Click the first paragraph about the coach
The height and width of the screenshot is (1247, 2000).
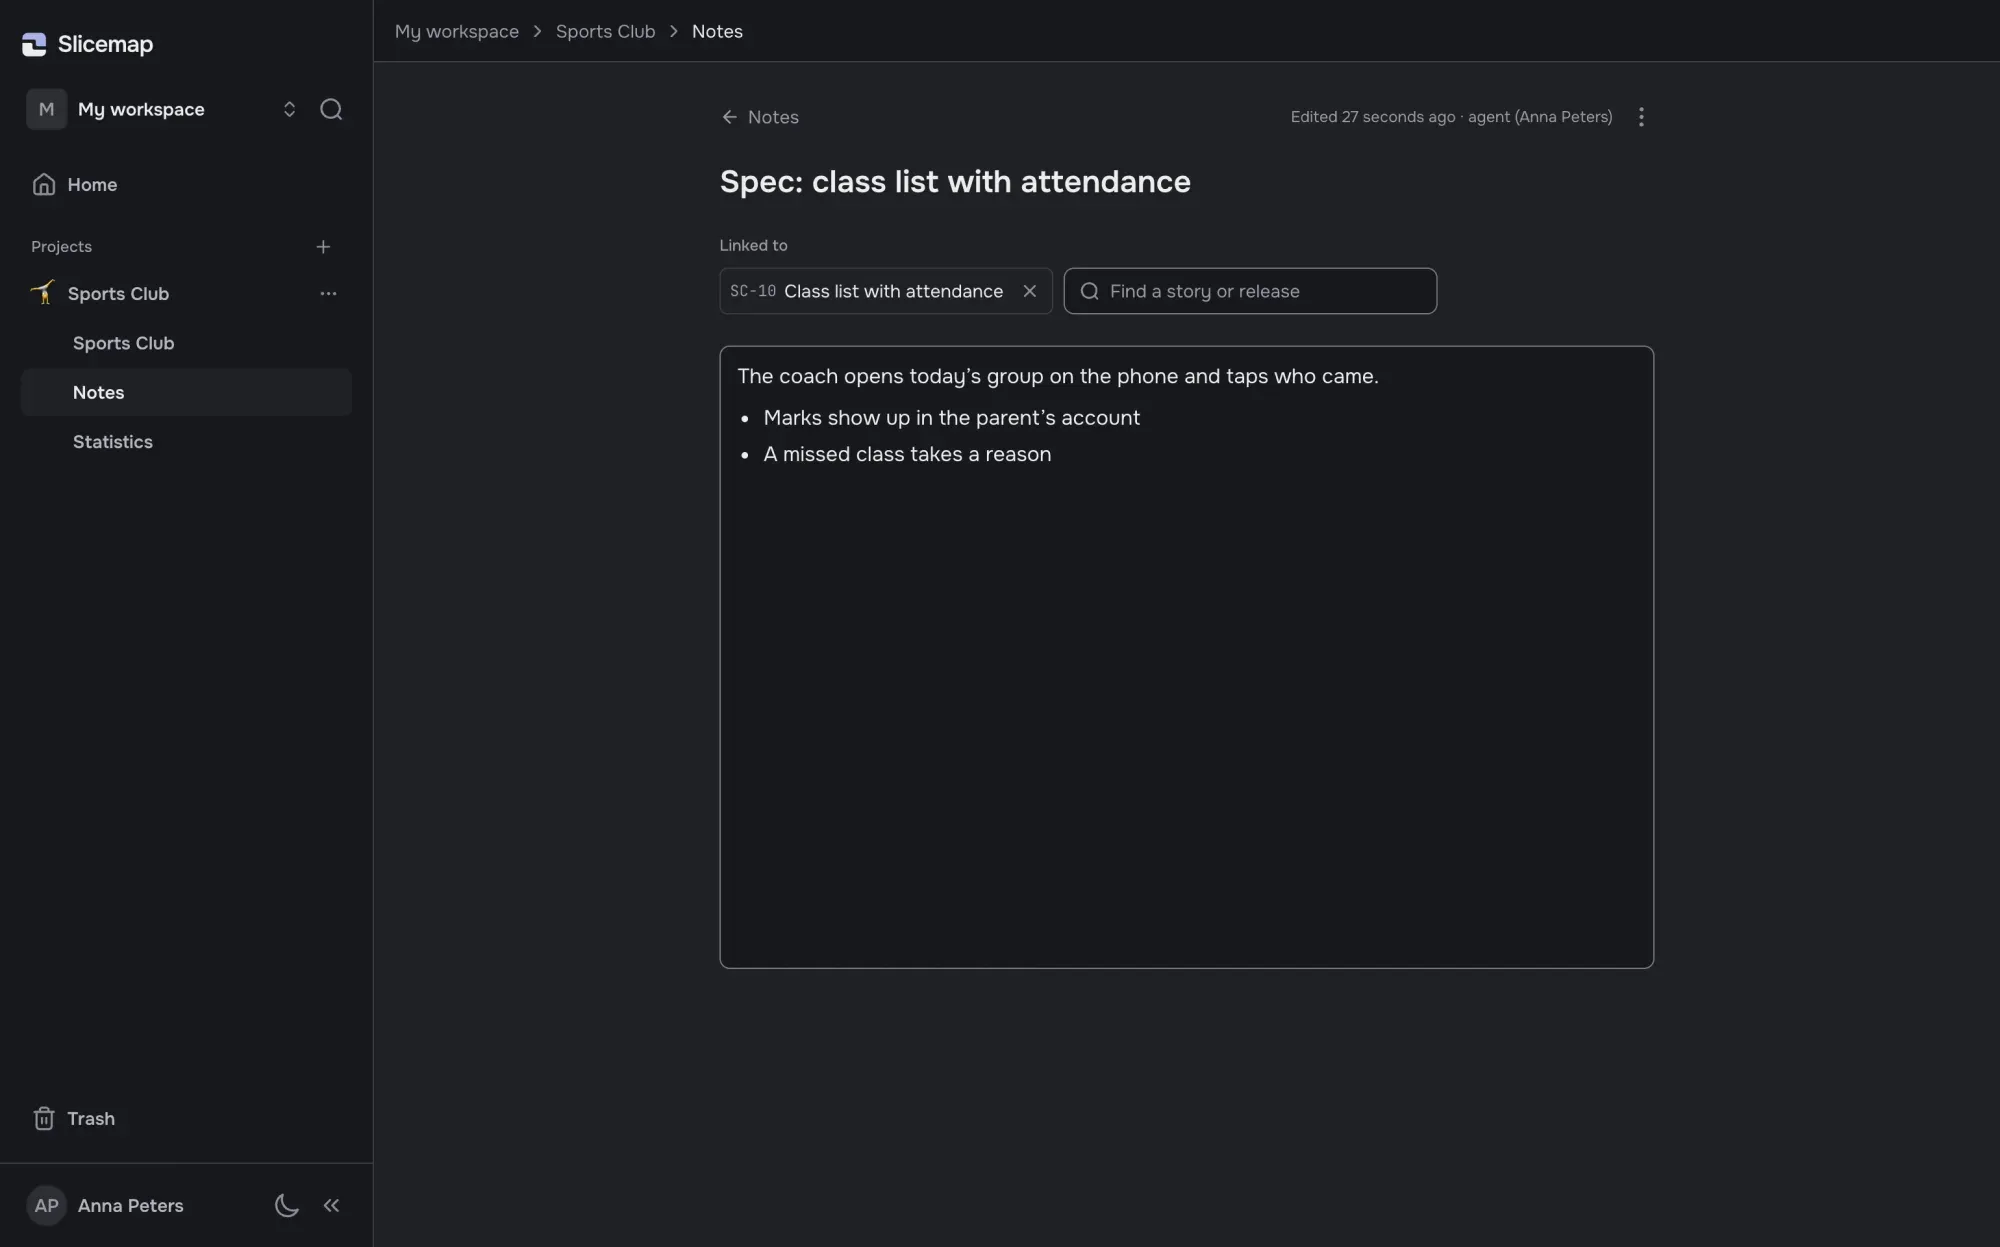coord(1058,376)
